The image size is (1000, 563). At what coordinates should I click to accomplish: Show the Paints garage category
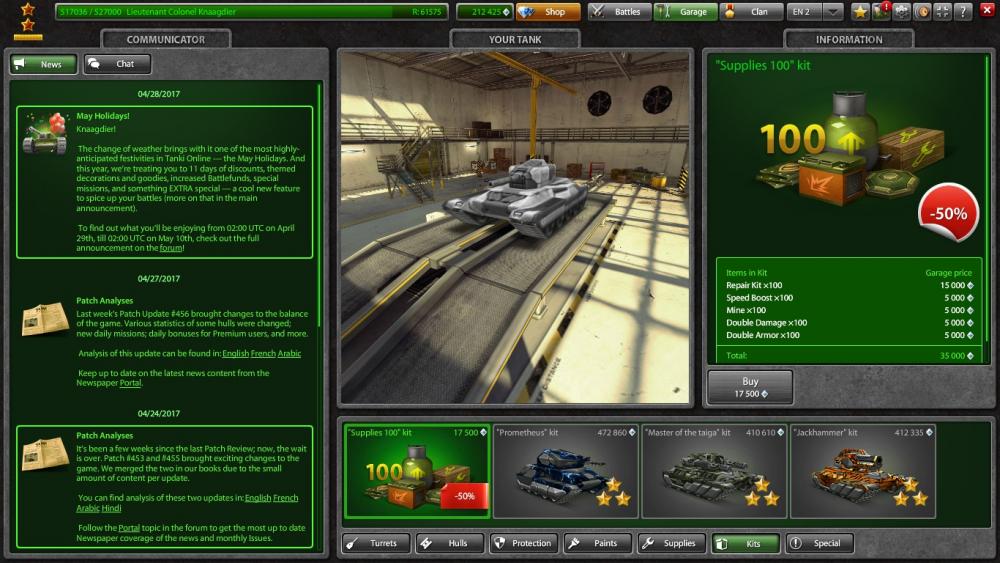[598, 543]
